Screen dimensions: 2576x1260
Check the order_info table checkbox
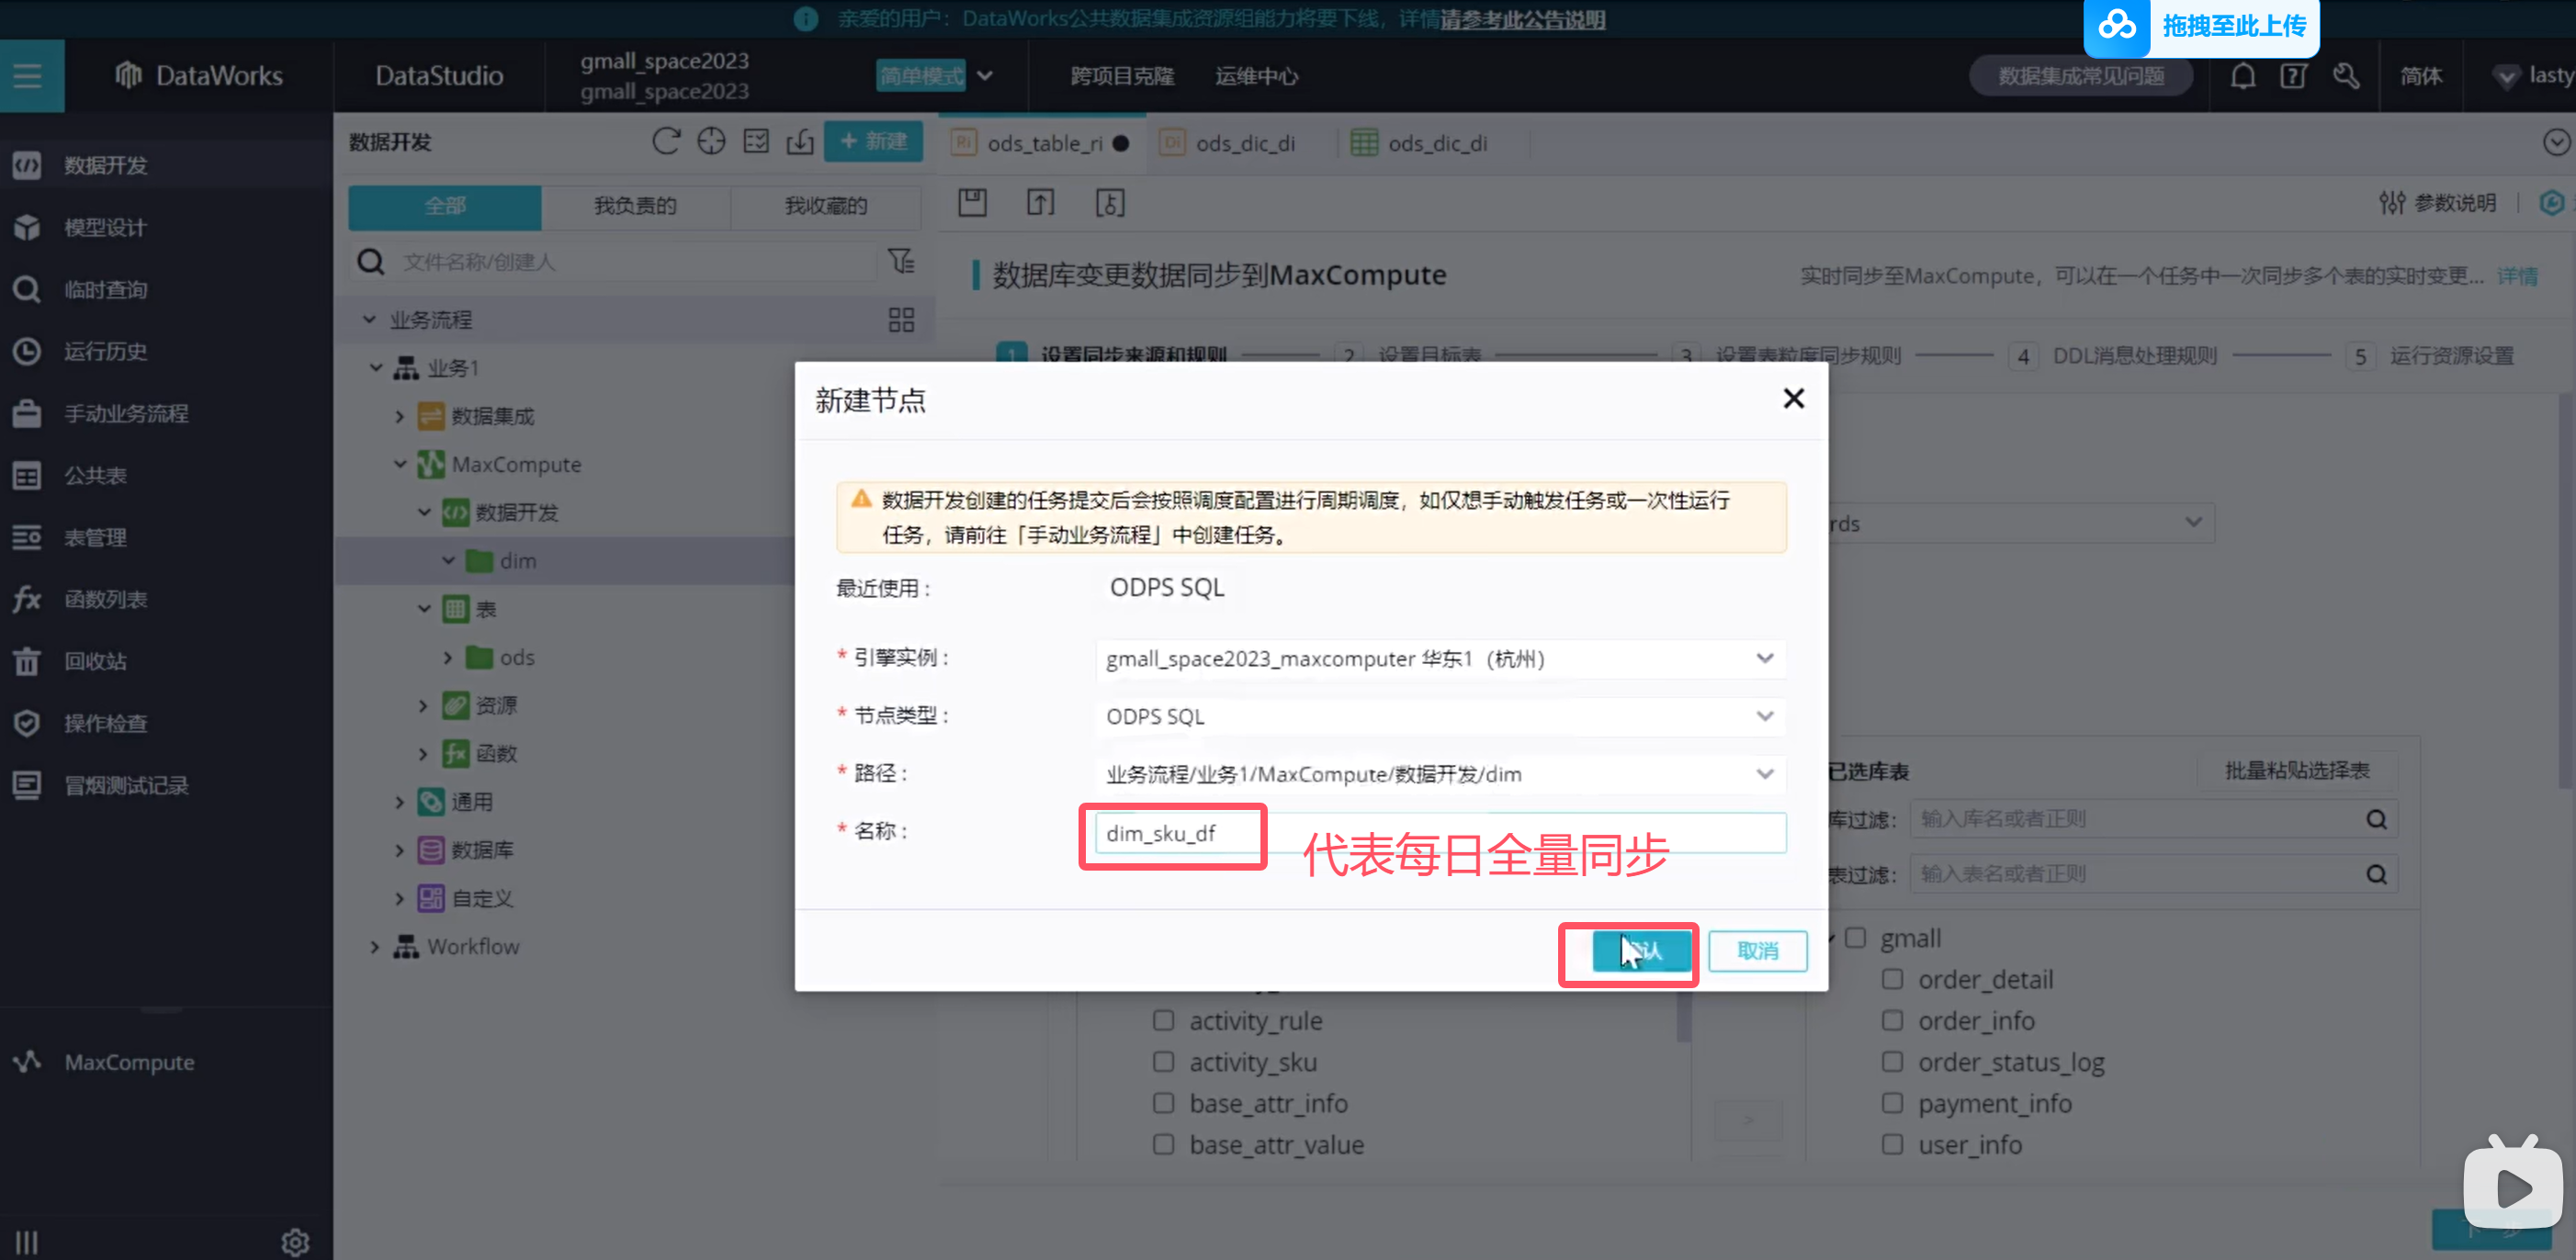pos(1892,1020)
